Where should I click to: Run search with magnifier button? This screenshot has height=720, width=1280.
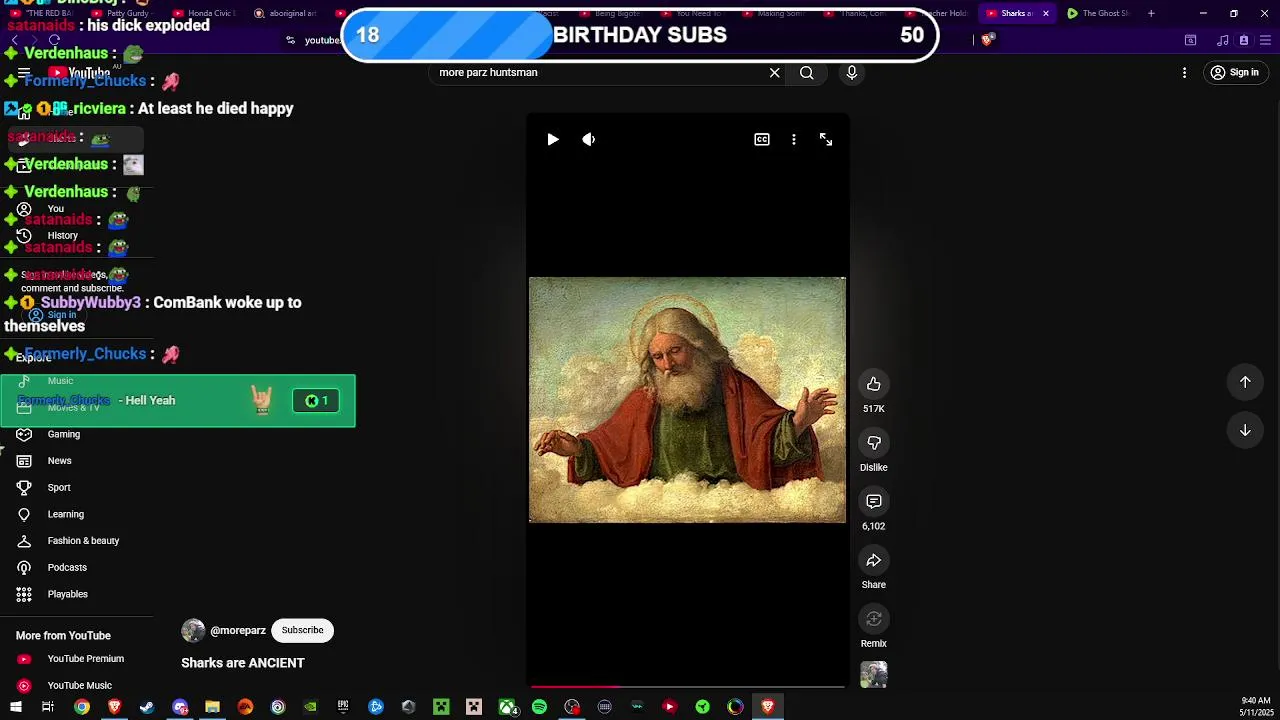(x=807, y=73)
